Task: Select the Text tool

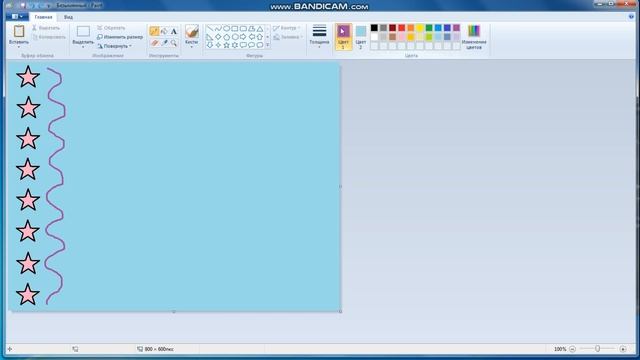Action: pos(173,31)
